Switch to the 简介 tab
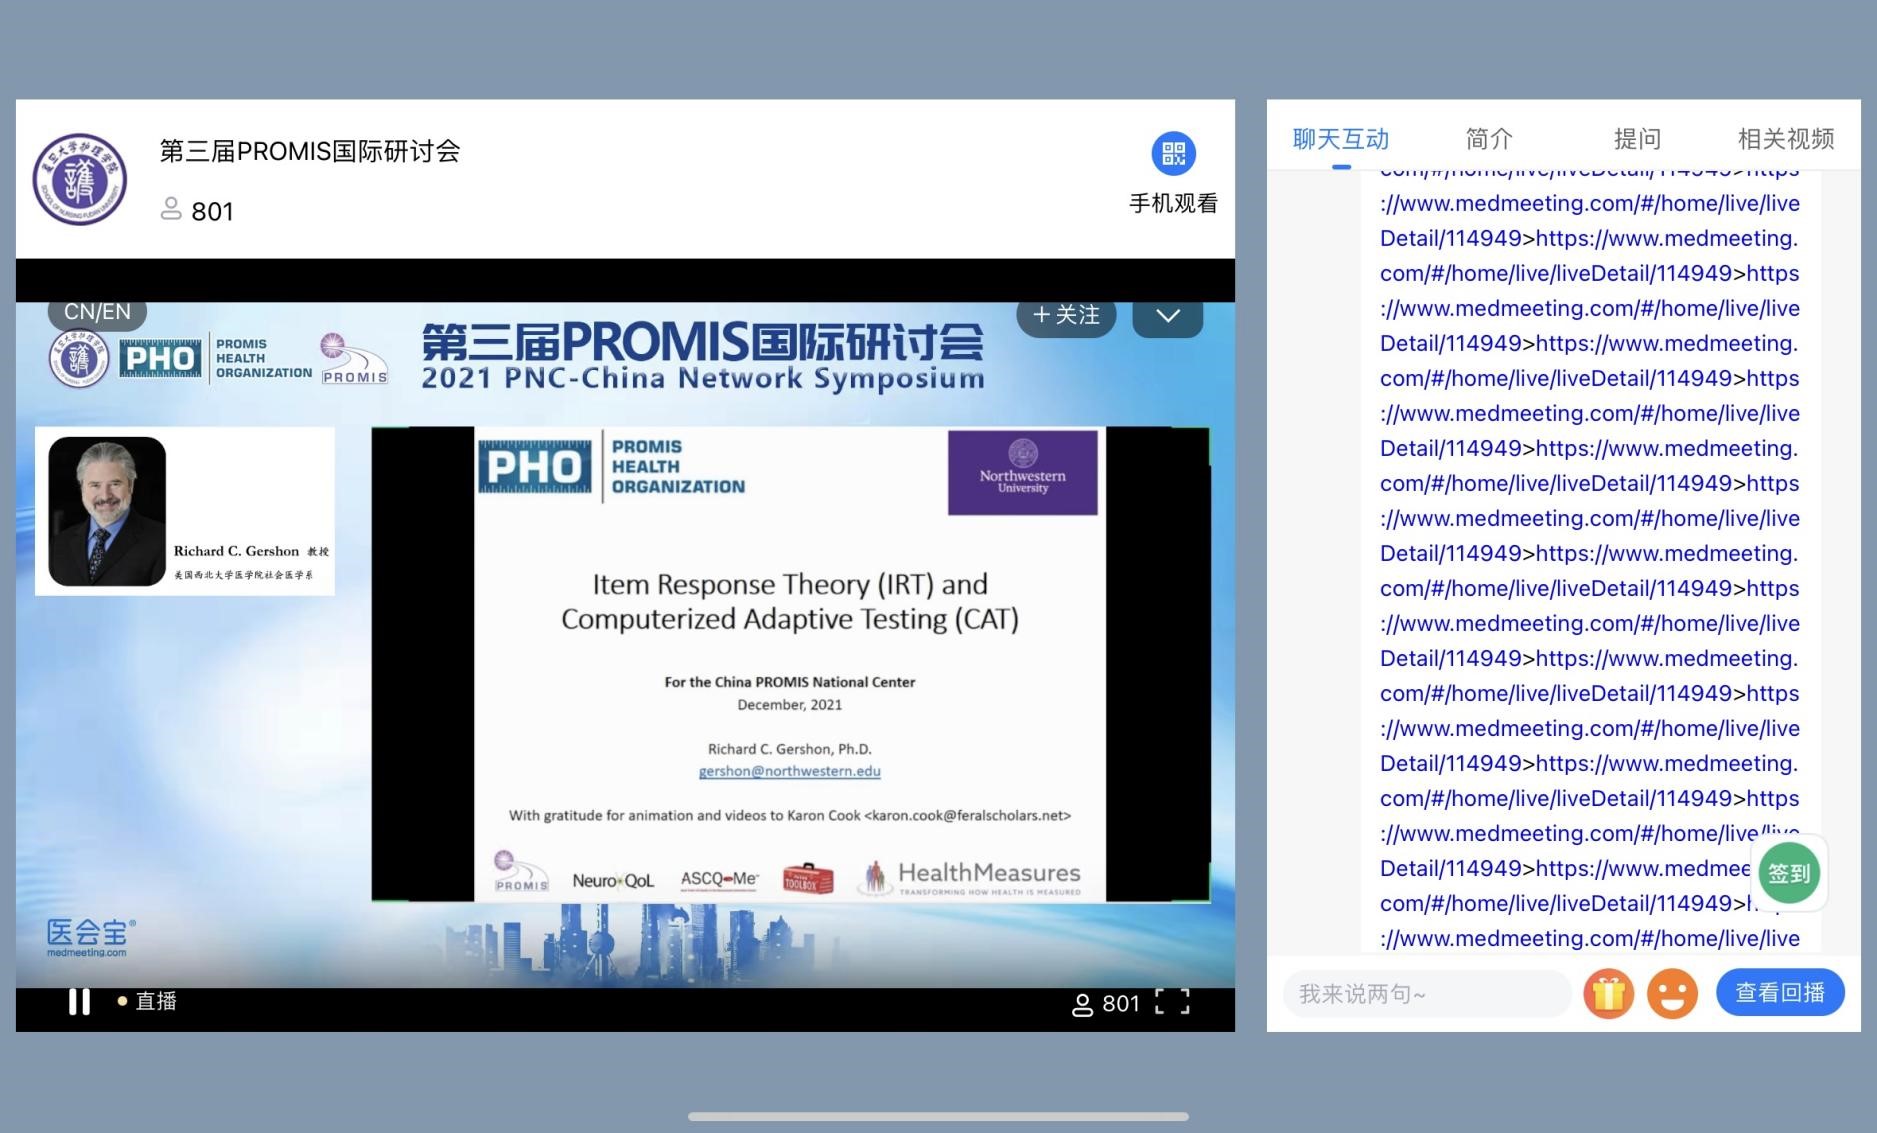 coord(1488,139)
